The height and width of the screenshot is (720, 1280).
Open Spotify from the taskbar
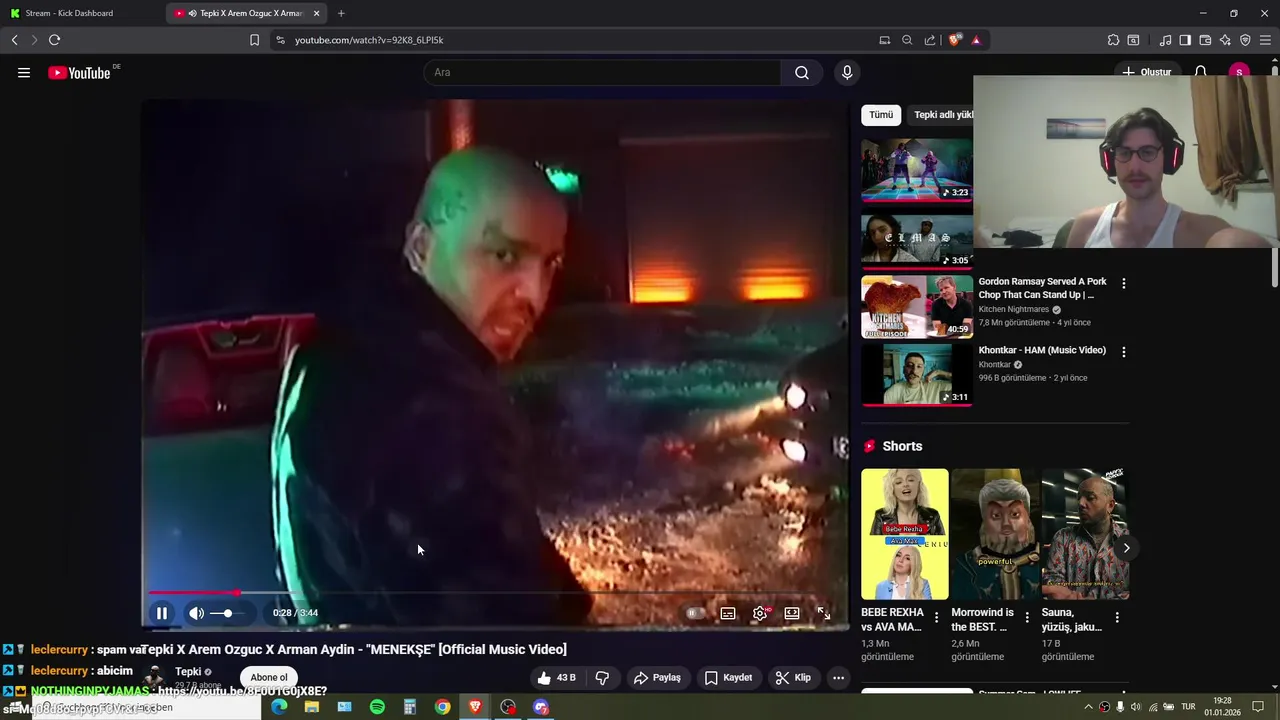point(377,707)
